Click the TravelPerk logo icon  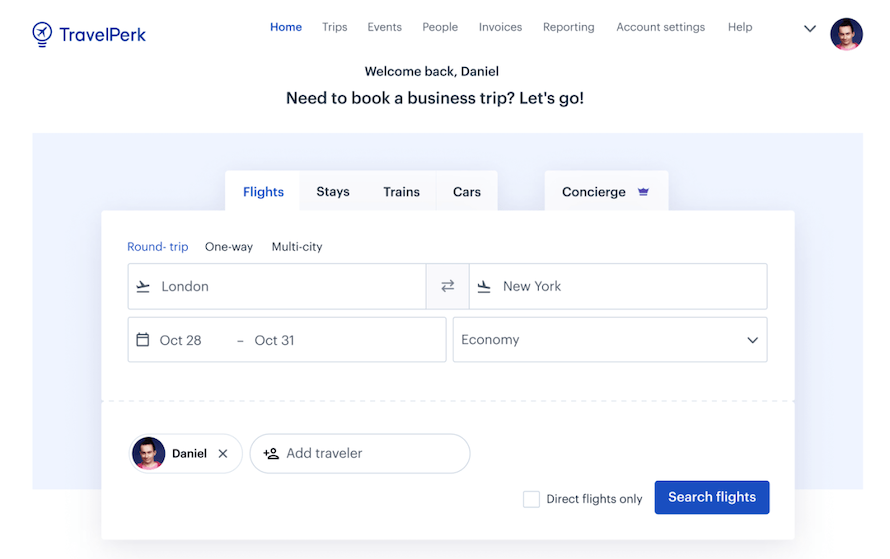coord(42,34)
